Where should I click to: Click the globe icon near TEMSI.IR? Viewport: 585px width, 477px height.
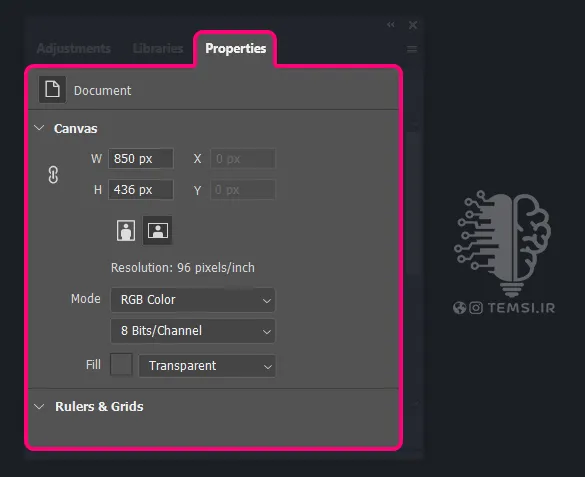pos(459,308)
